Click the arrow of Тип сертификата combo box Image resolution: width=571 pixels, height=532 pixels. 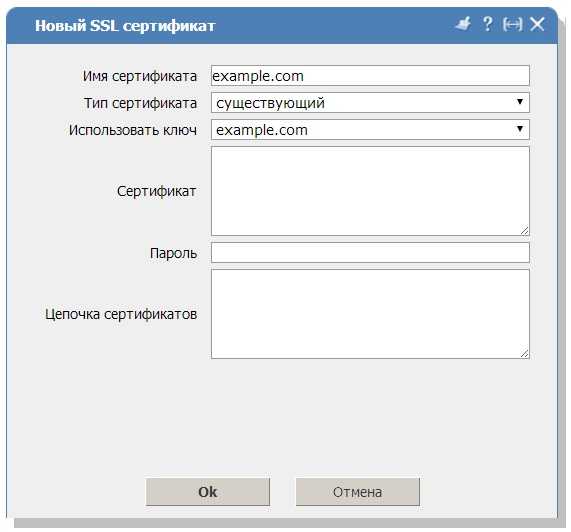click(x=520, y=102)
